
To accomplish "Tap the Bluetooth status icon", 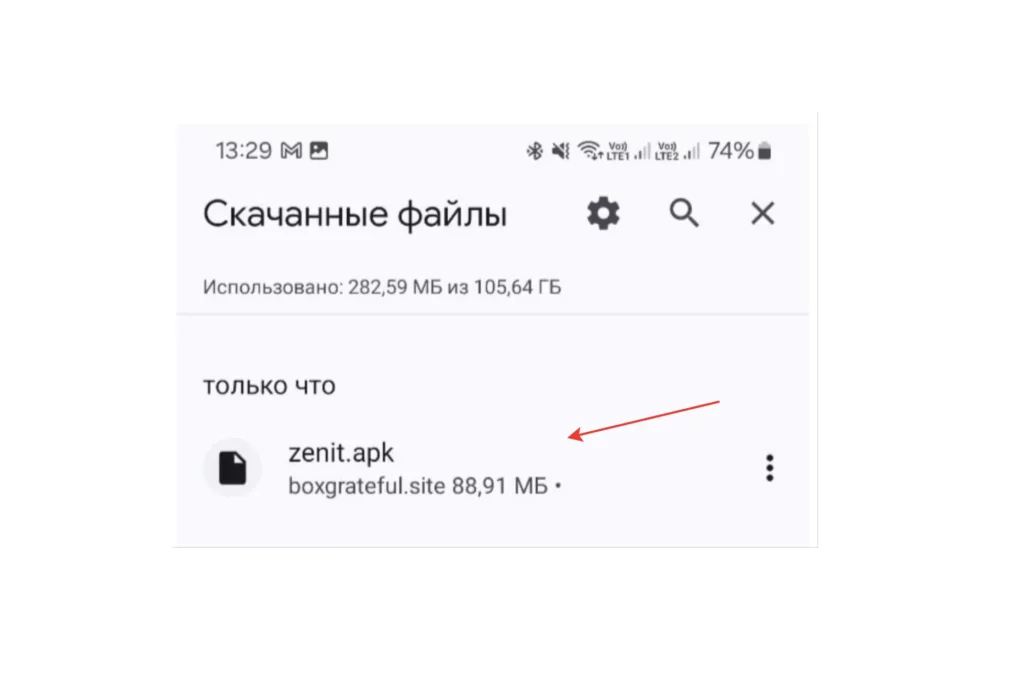I will tap(534, 151).
